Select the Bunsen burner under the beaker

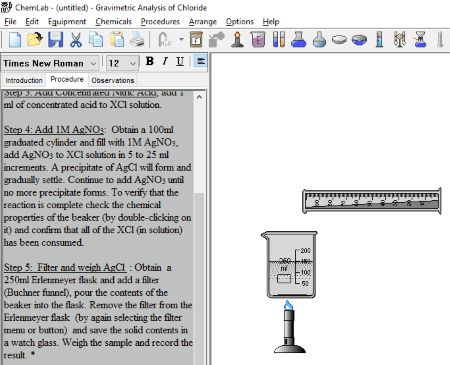(x=289, y=327)
